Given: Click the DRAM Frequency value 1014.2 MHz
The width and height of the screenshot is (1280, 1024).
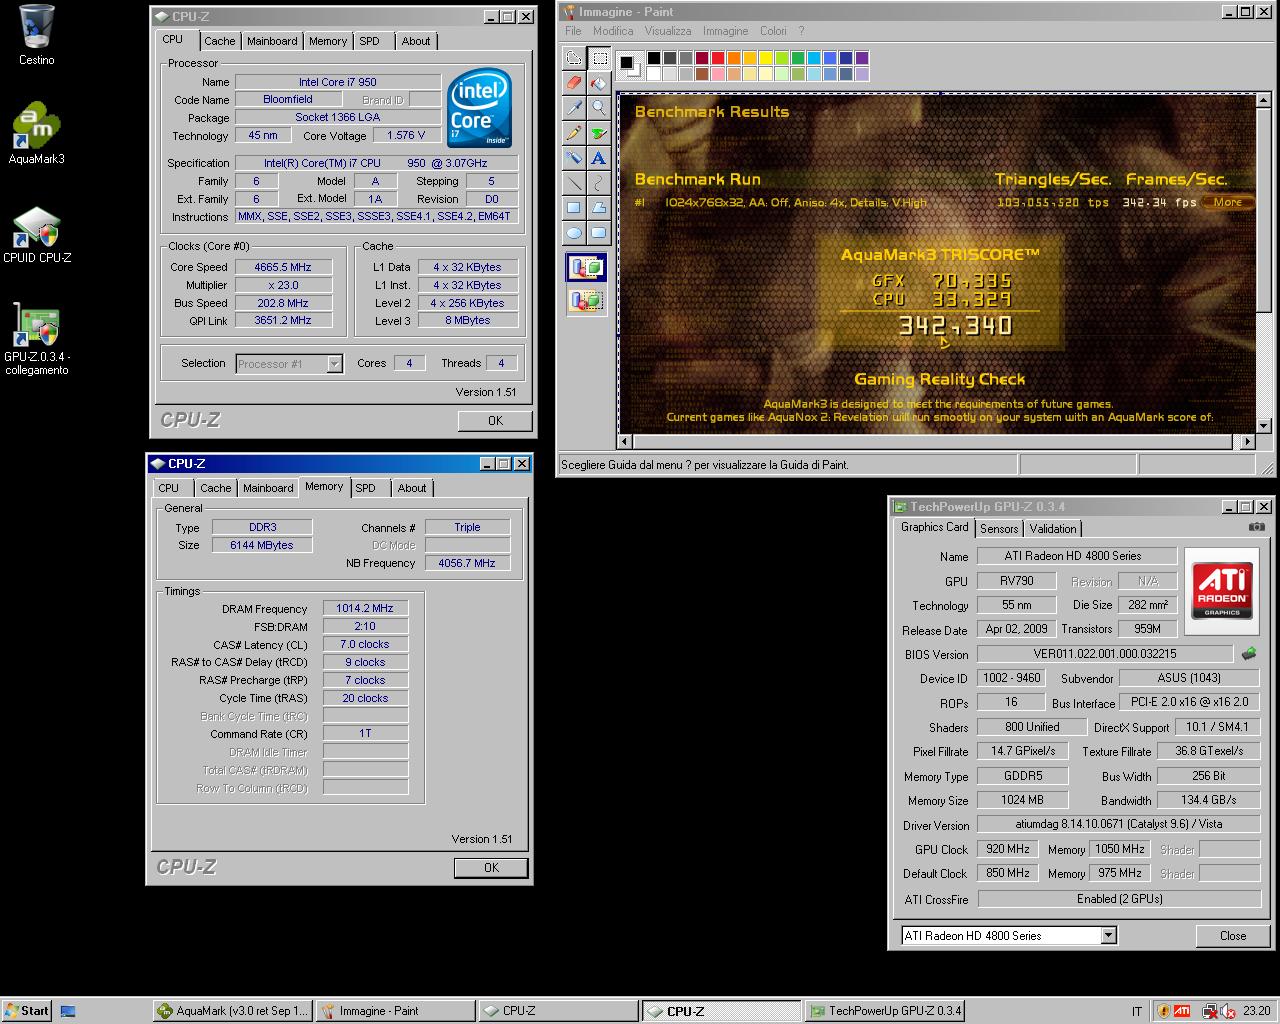Looking at the screenshot, I should click(x=365, y=608).
